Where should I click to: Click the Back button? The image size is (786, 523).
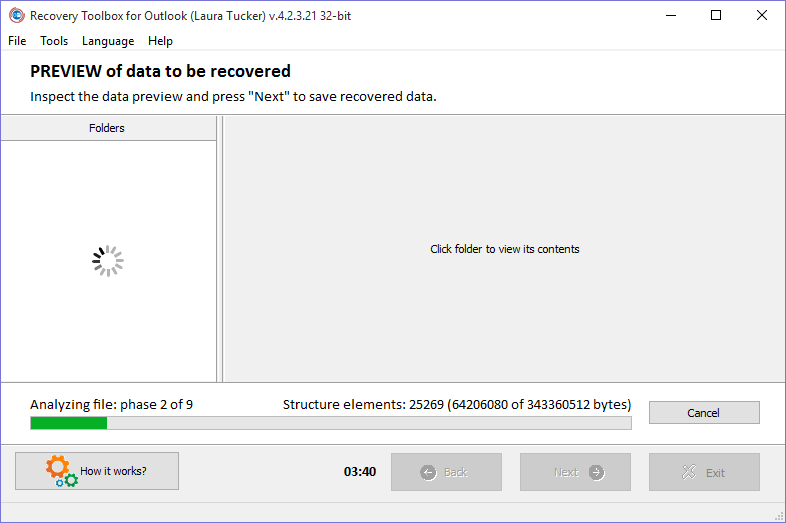pos(446,472)
